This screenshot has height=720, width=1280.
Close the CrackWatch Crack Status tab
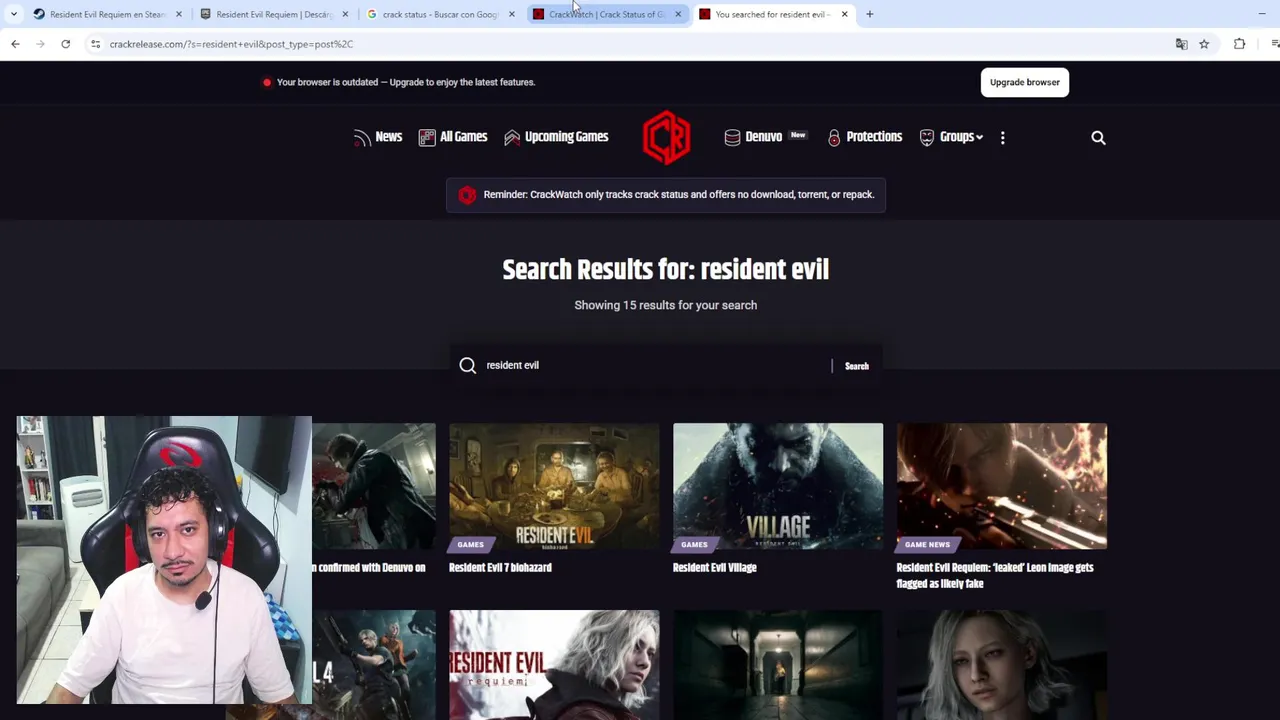(x=678, y=14)
